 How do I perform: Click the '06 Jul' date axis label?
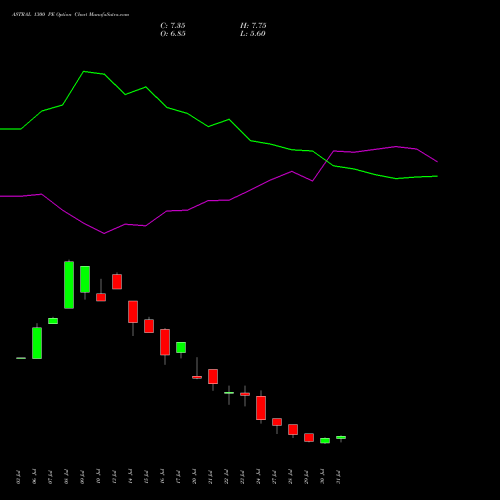click(x=34, y=477)
